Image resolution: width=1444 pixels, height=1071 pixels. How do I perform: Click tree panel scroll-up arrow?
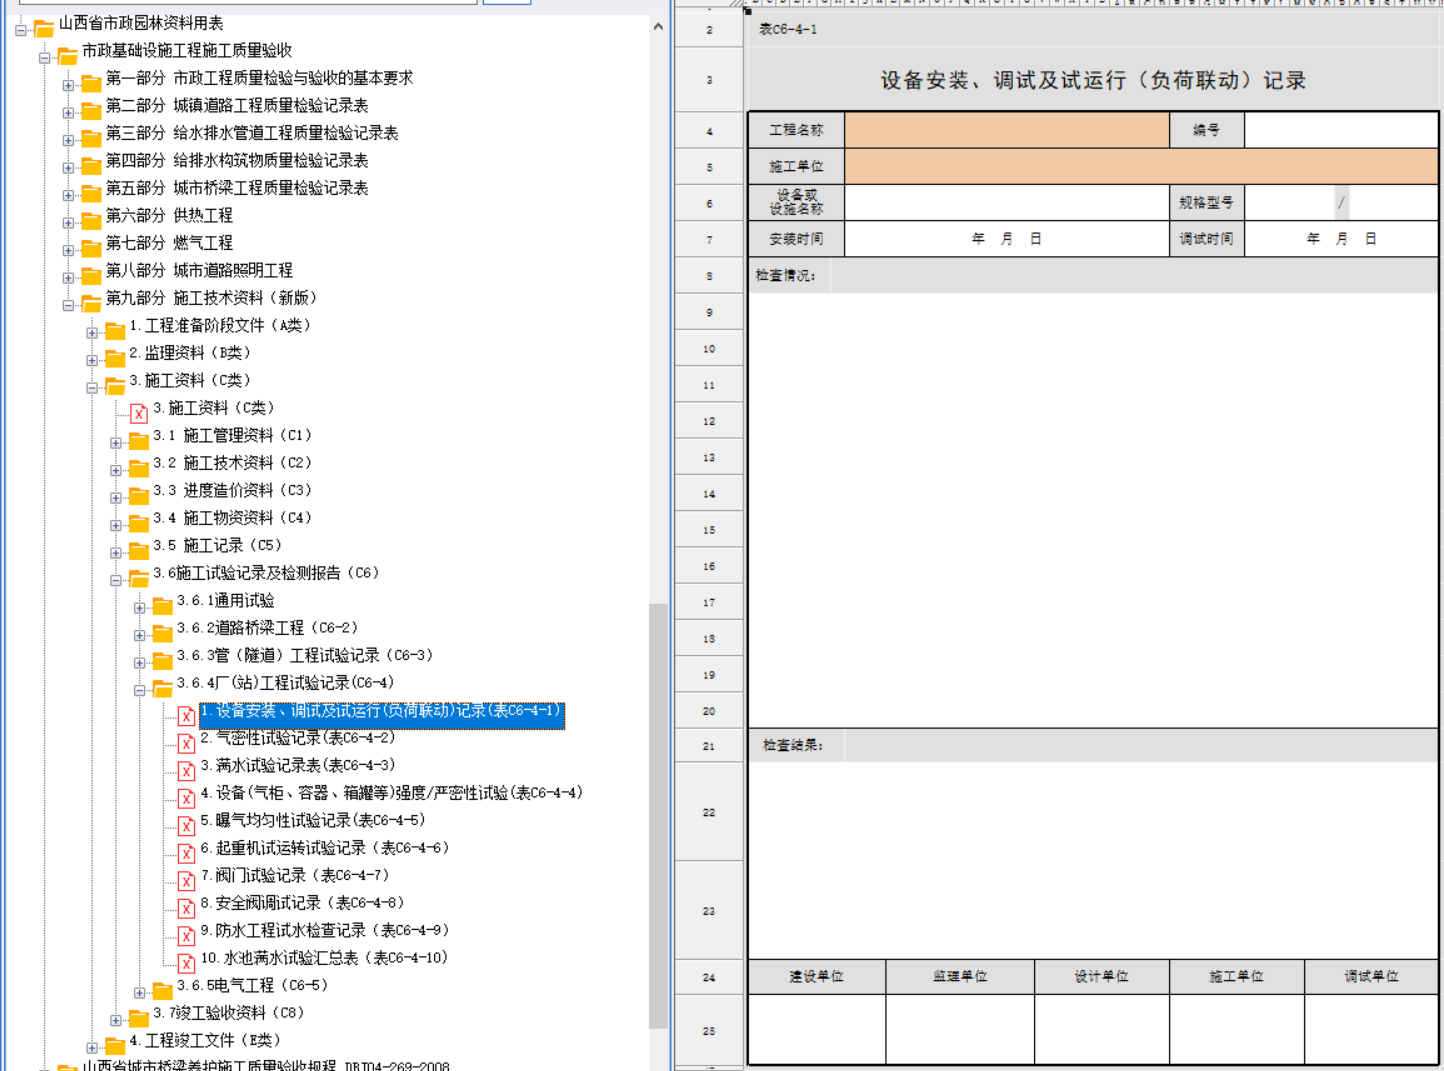click(658, 27)
